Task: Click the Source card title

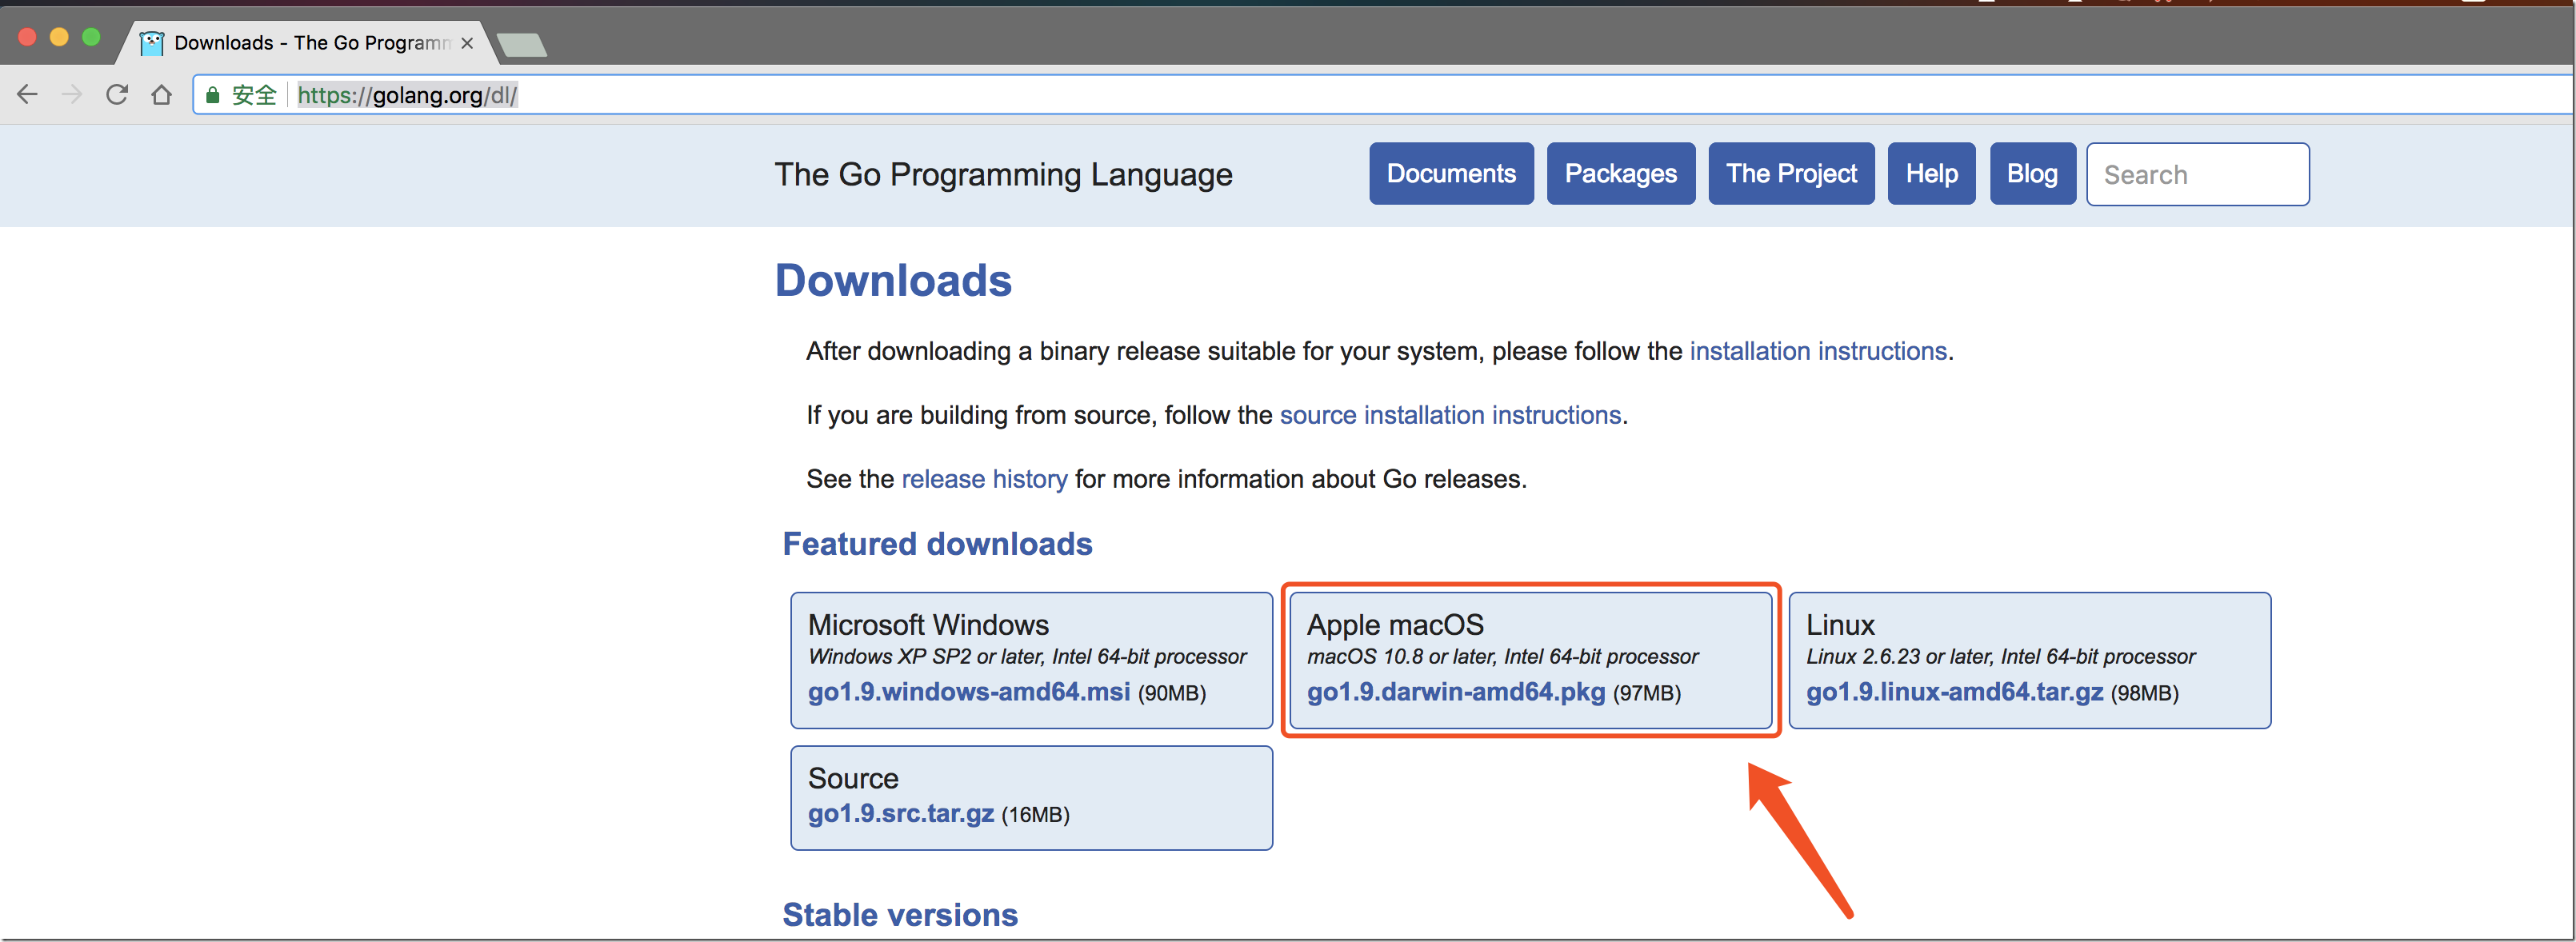Action: [x=853, y=778]
